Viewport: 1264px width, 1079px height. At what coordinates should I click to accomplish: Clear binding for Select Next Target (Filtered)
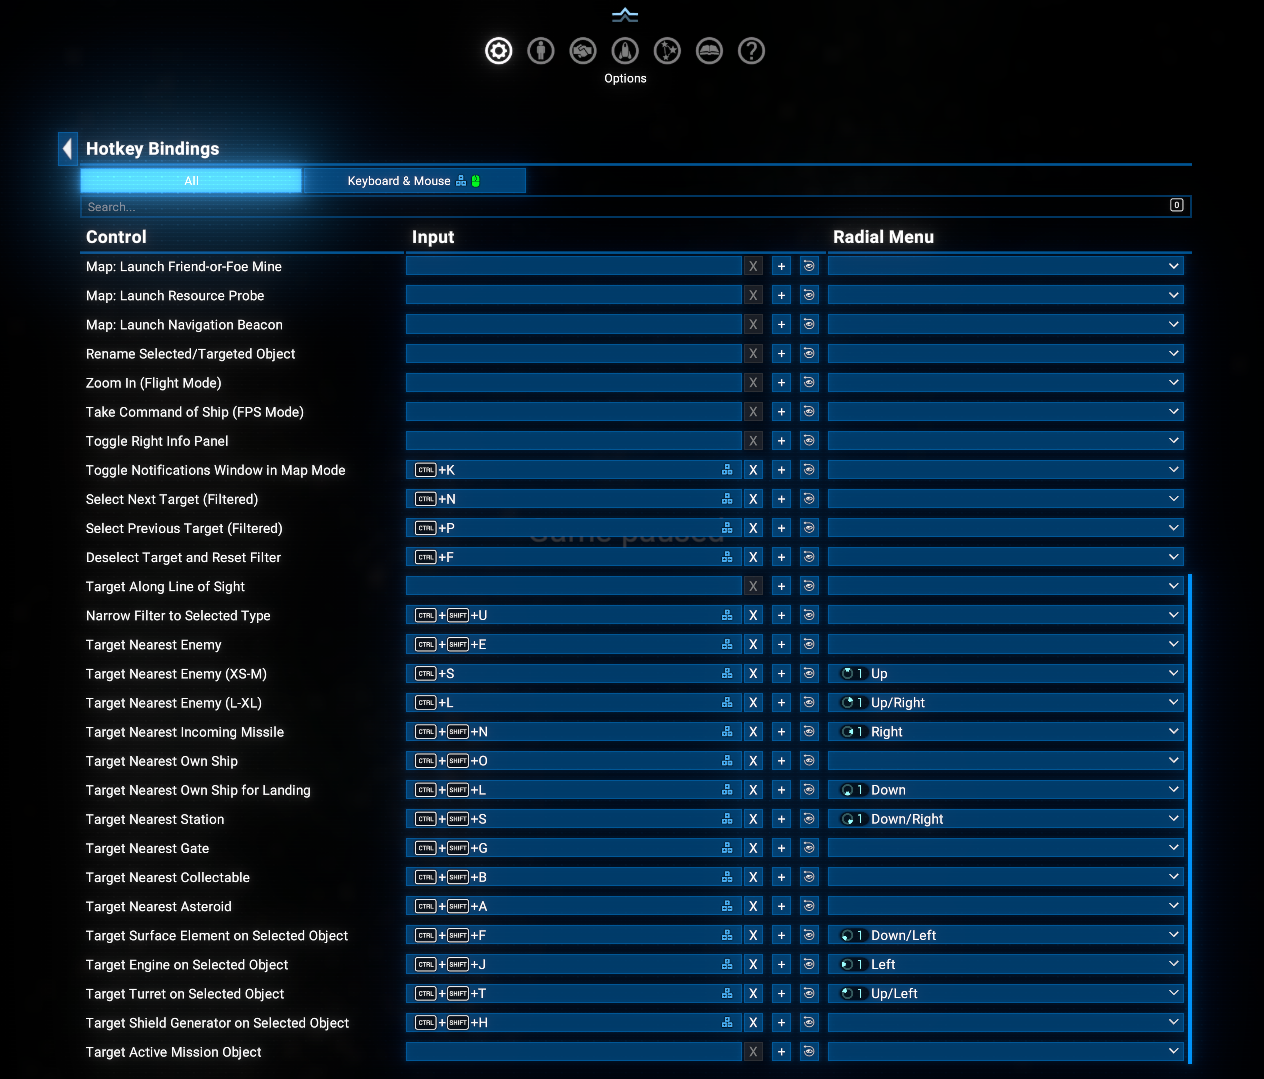coord(753,499)
